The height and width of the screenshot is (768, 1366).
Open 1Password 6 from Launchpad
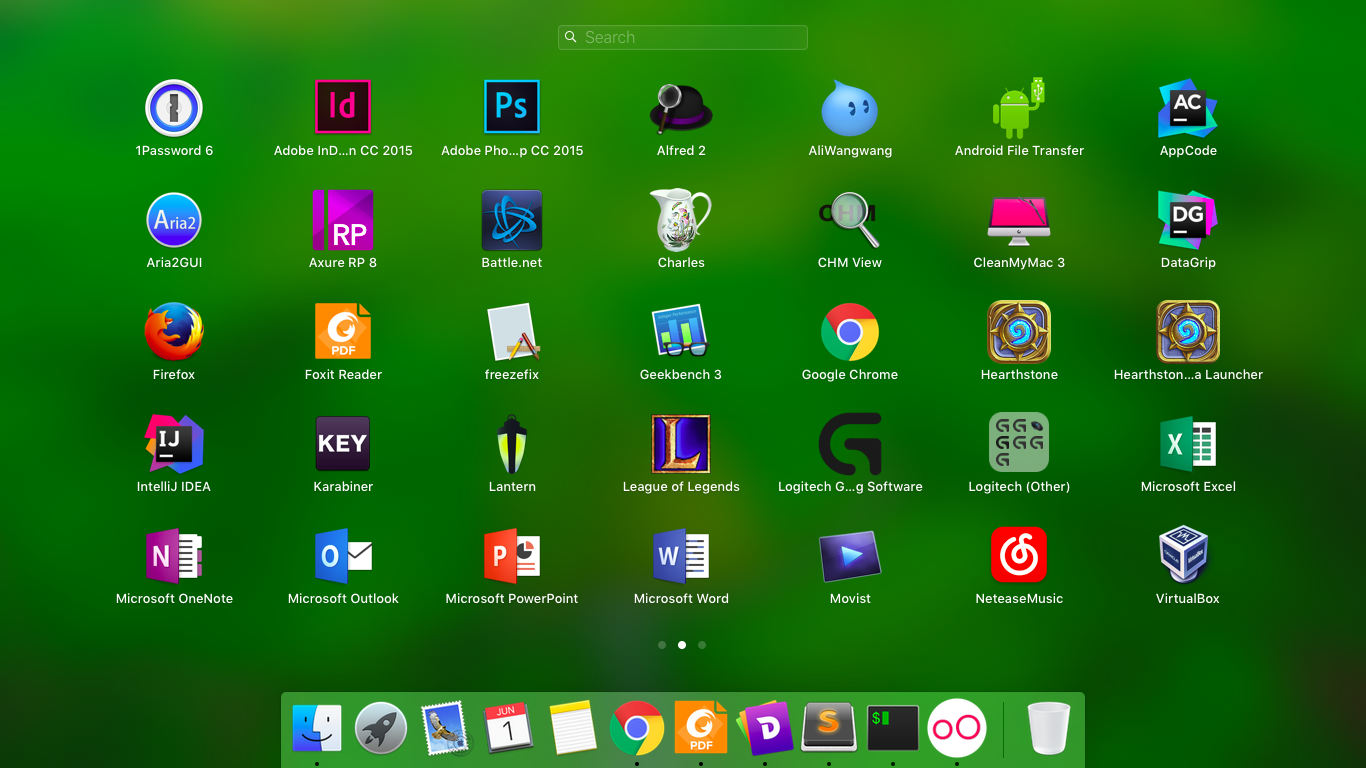[174, 108]
